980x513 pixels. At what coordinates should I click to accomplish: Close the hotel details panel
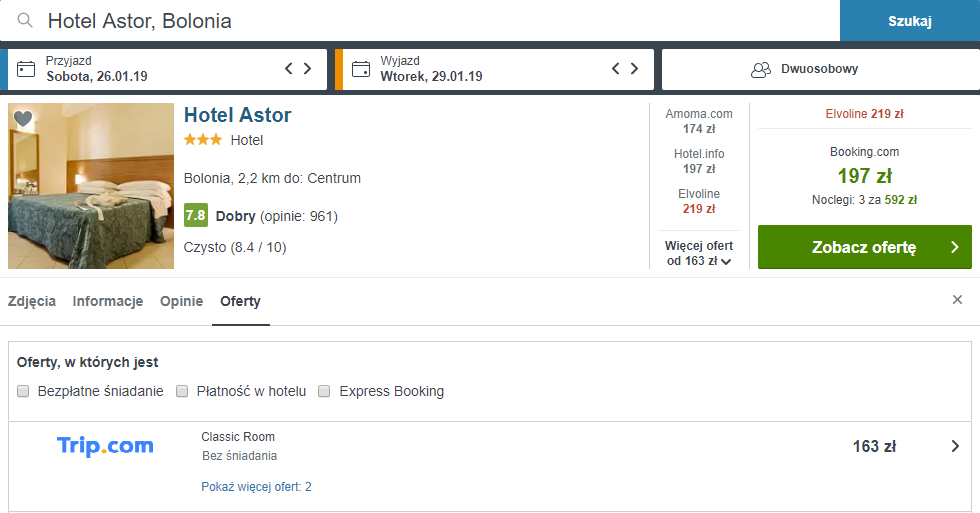tap(957, 300)
